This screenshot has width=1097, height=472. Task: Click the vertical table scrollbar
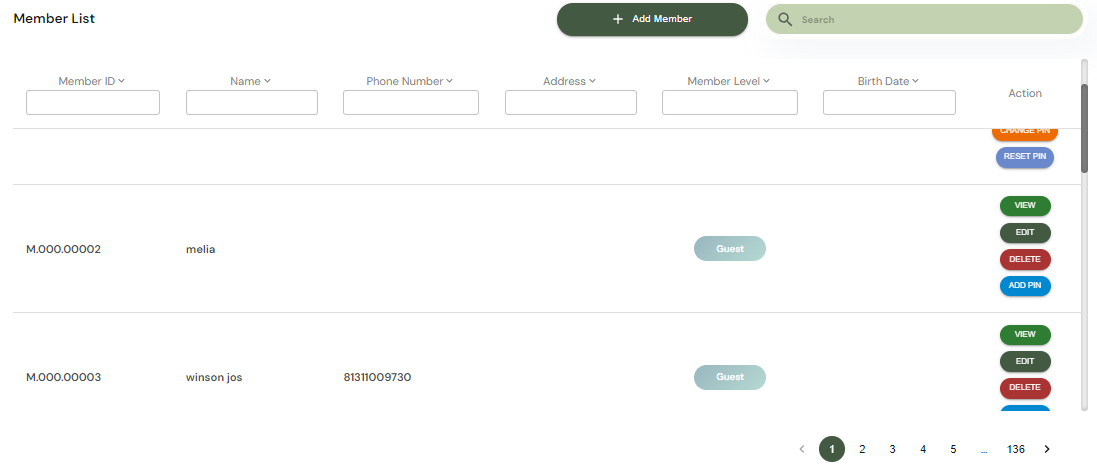click(x=1084, y=130)
